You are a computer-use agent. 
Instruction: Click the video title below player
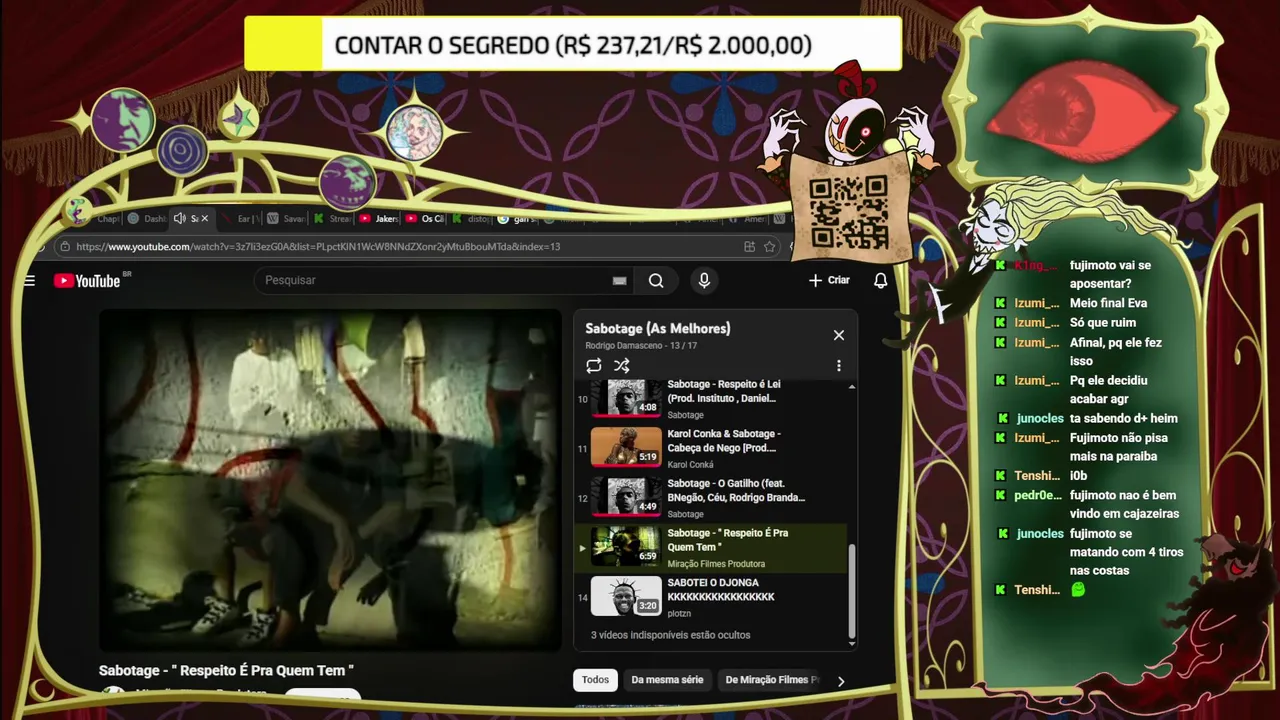tap(227, 670)
